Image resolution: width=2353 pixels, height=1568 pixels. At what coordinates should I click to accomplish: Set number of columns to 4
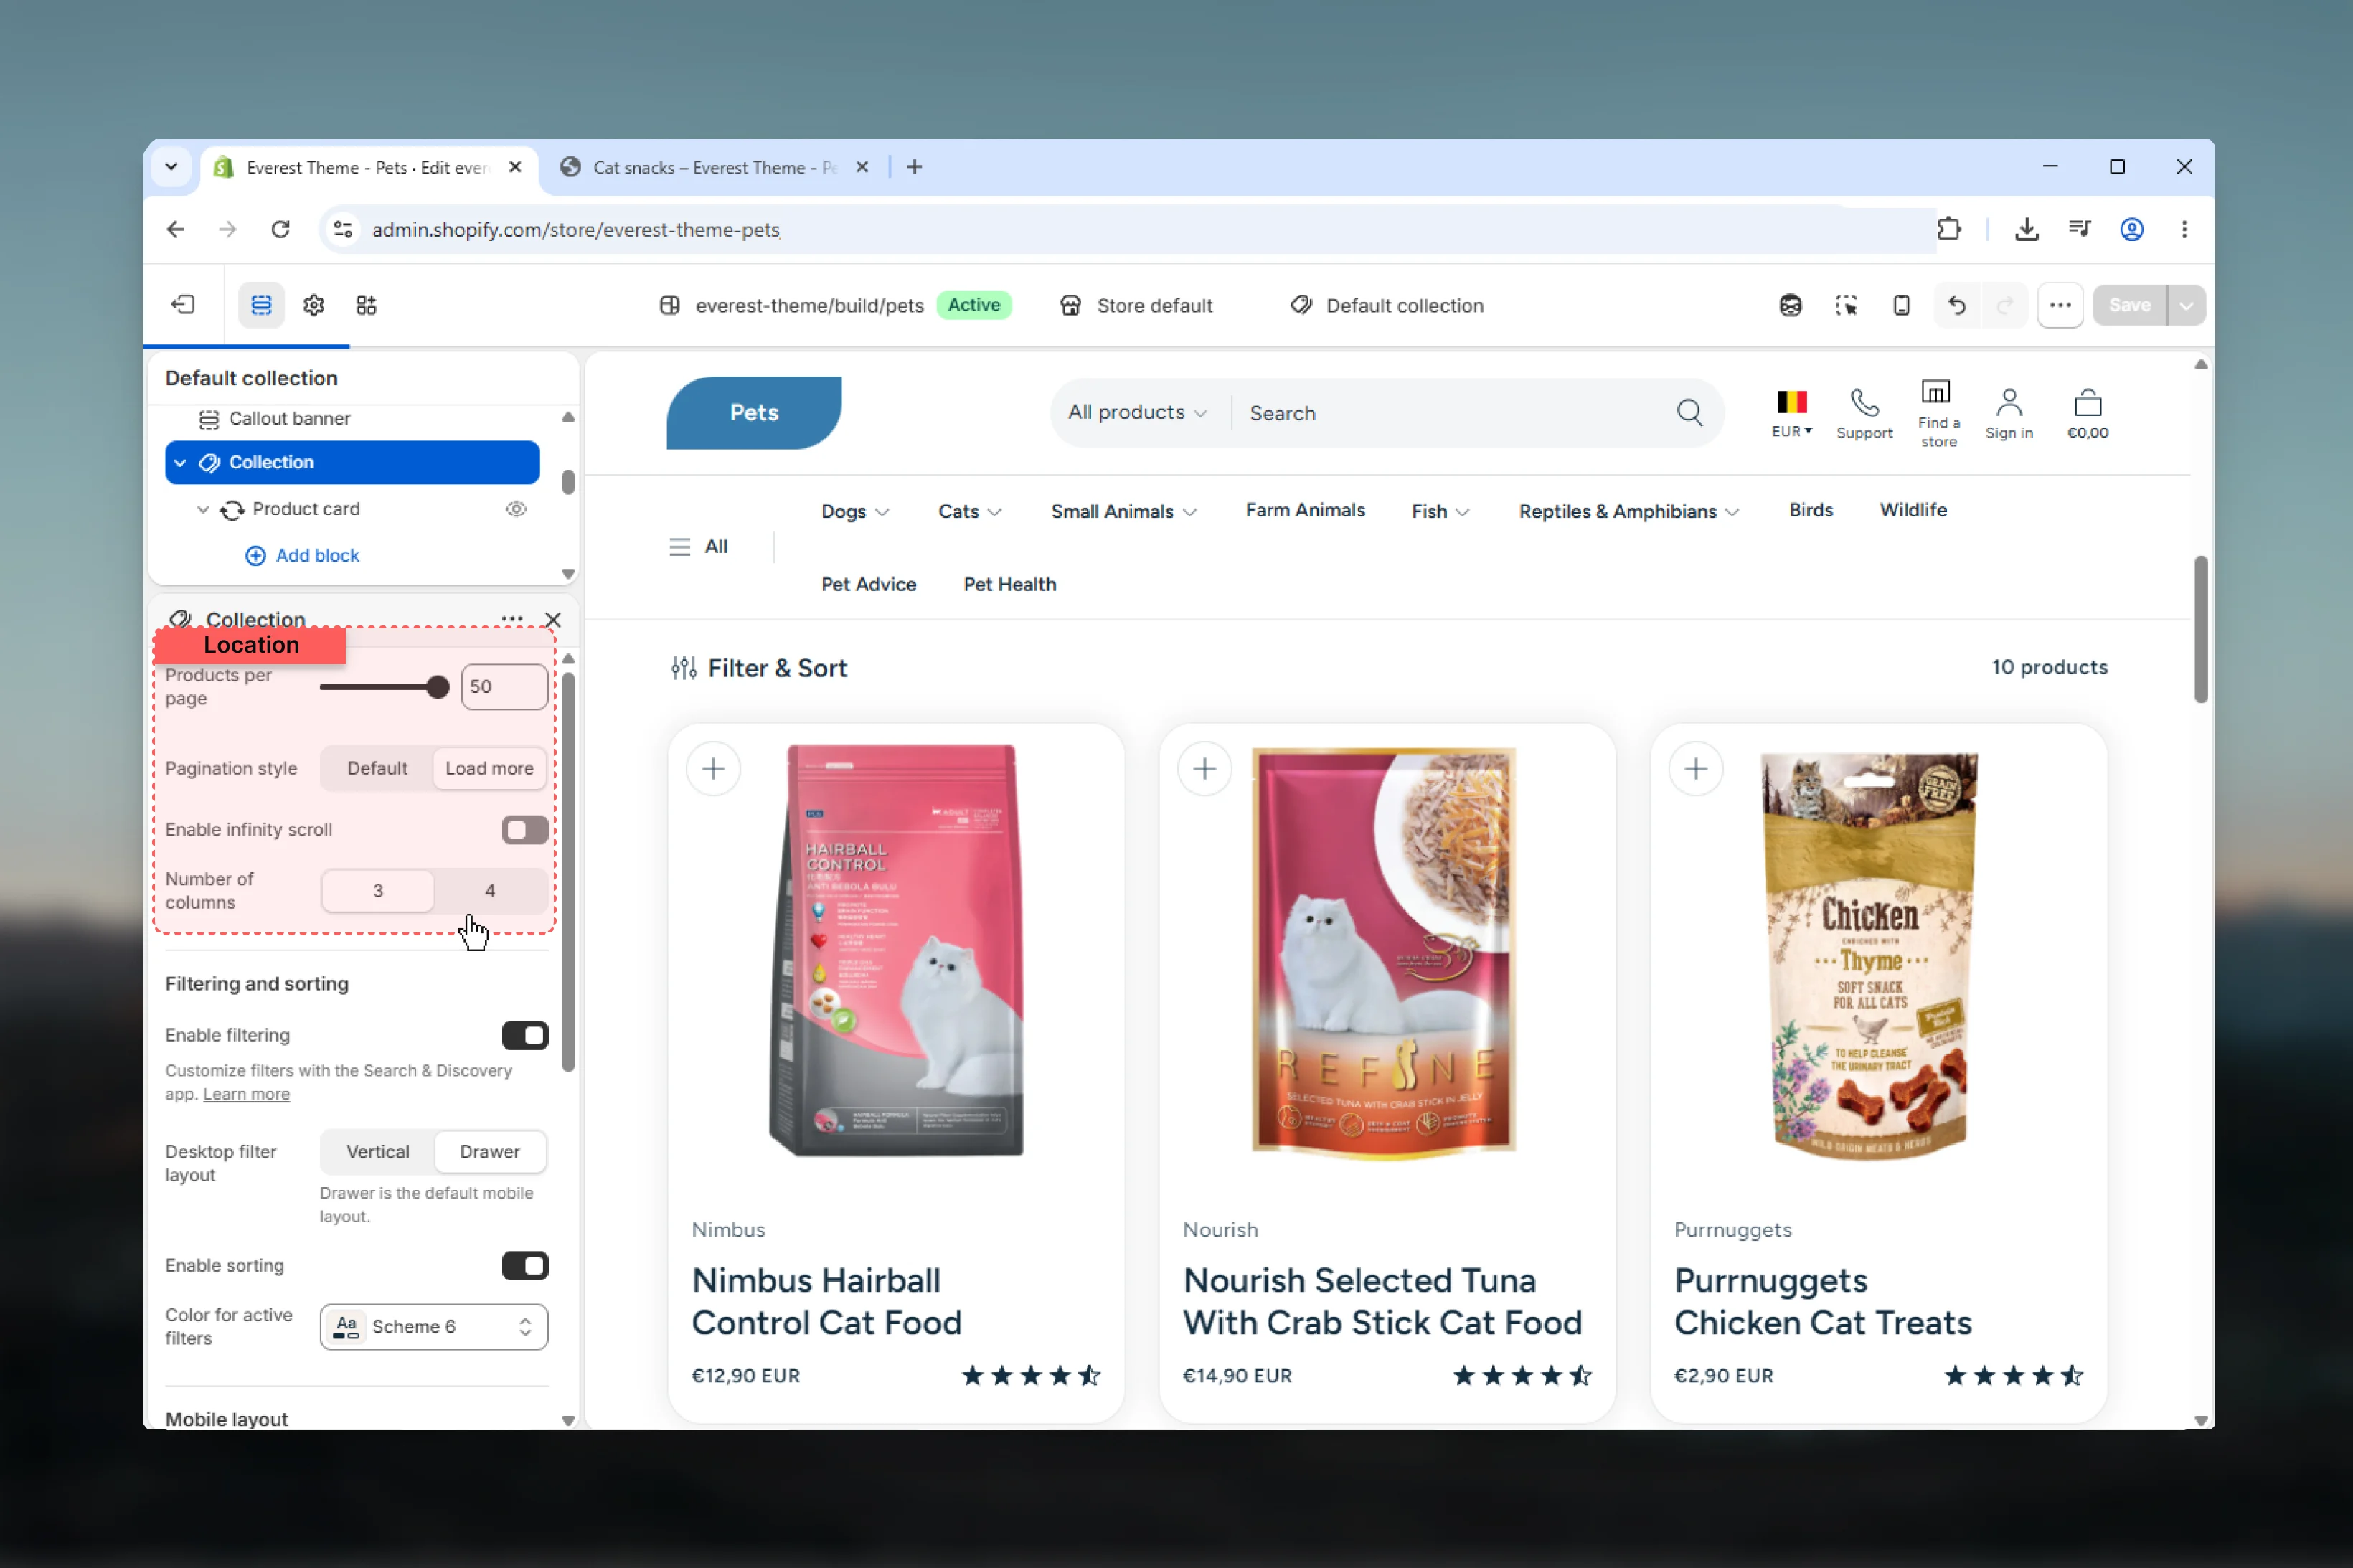490,890
